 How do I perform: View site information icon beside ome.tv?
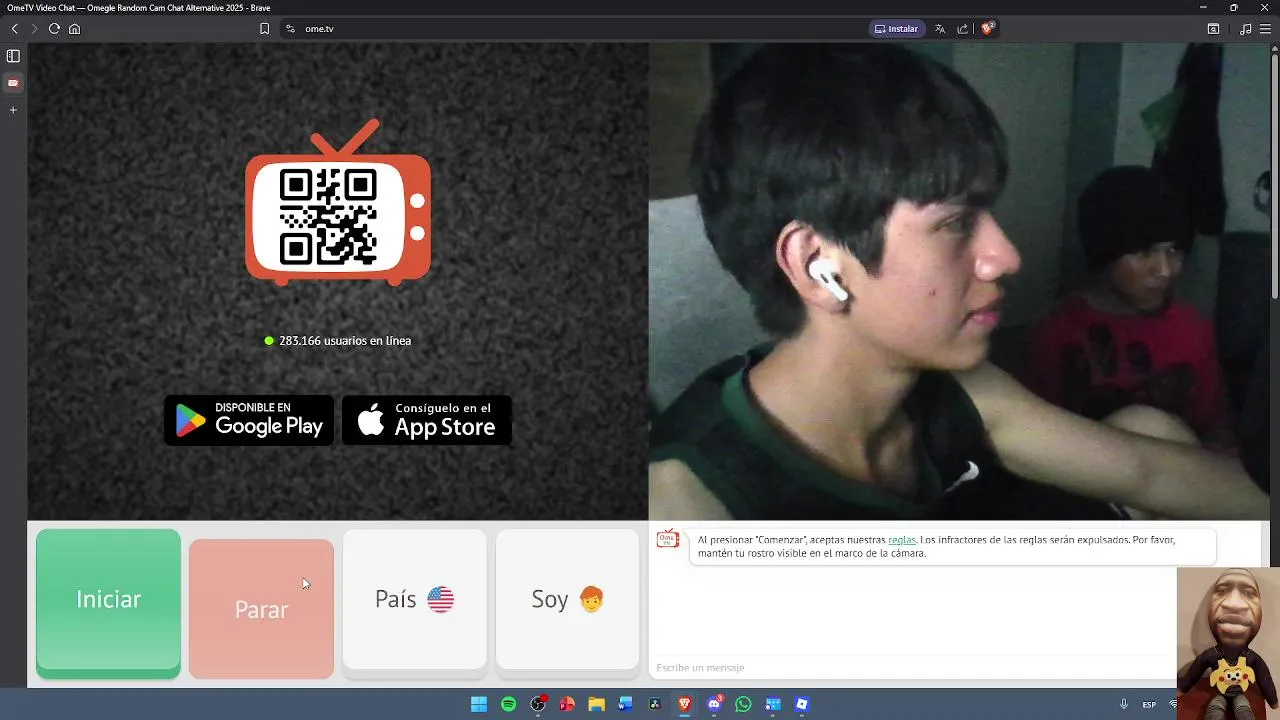click(291, 29)
